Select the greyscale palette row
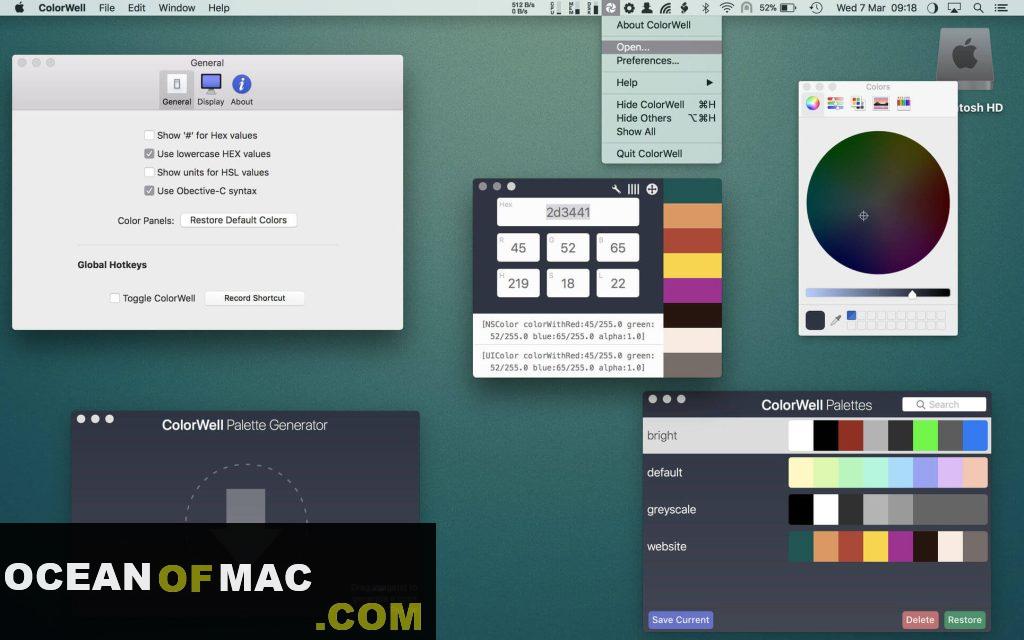Image resolution: width=1024 pixels, height=640 pixels. [x=816, y=509]
